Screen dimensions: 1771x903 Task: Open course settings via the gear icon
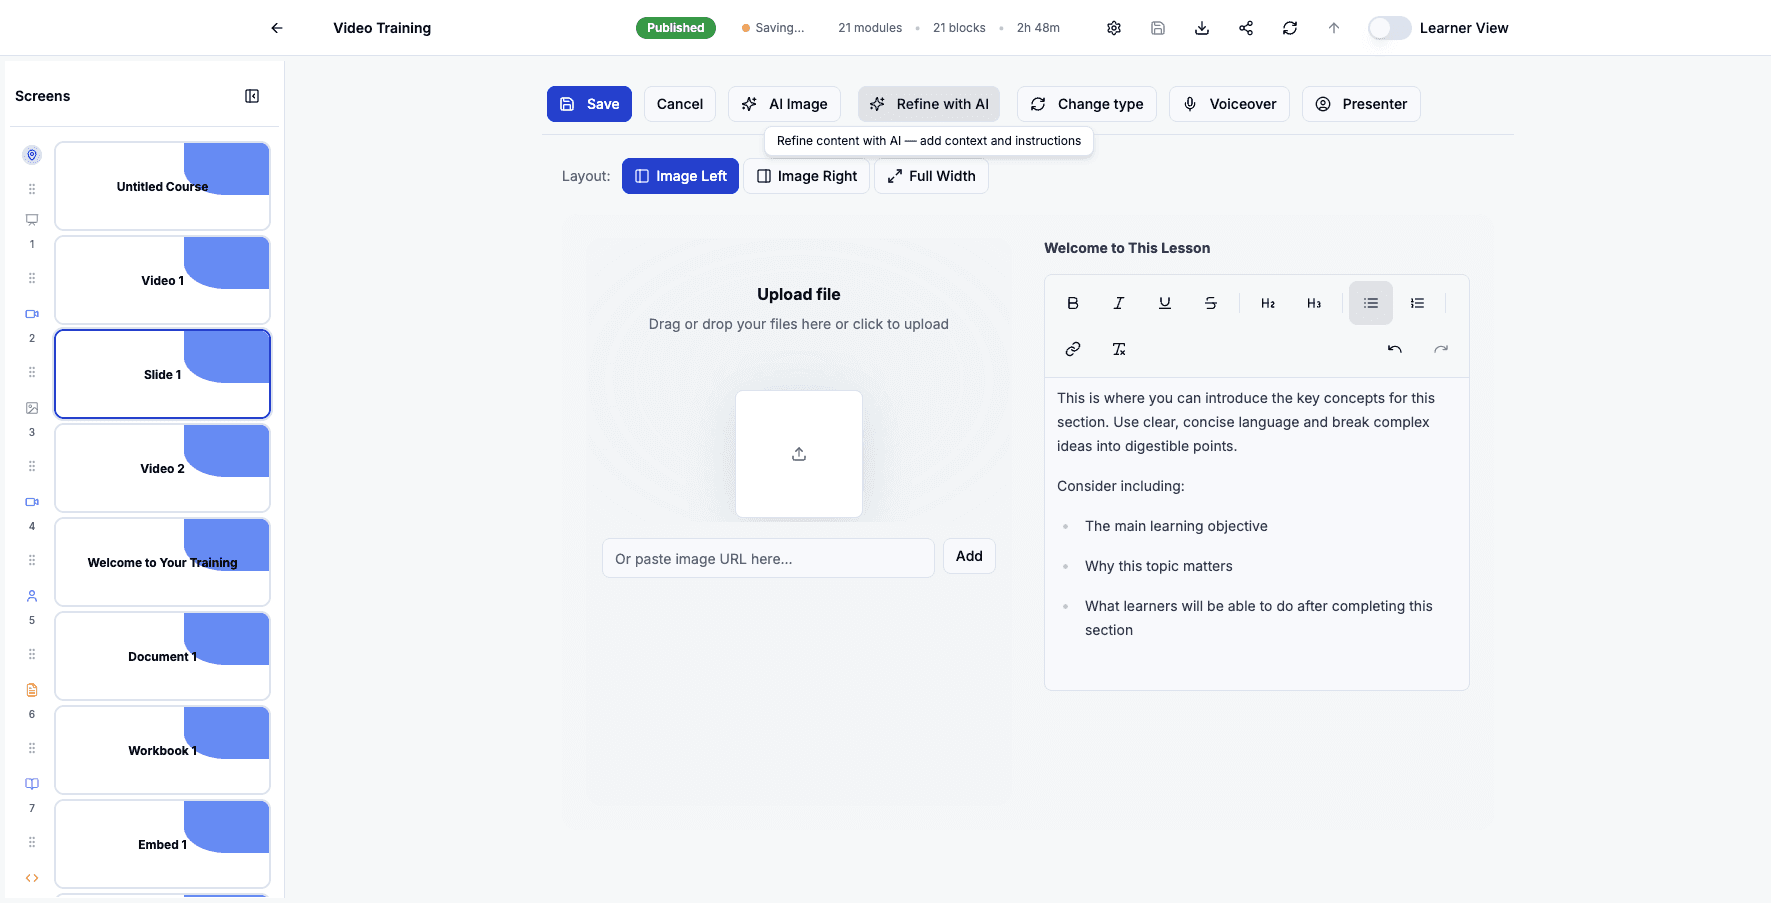pyautogui.click(x=1113, y=27)
